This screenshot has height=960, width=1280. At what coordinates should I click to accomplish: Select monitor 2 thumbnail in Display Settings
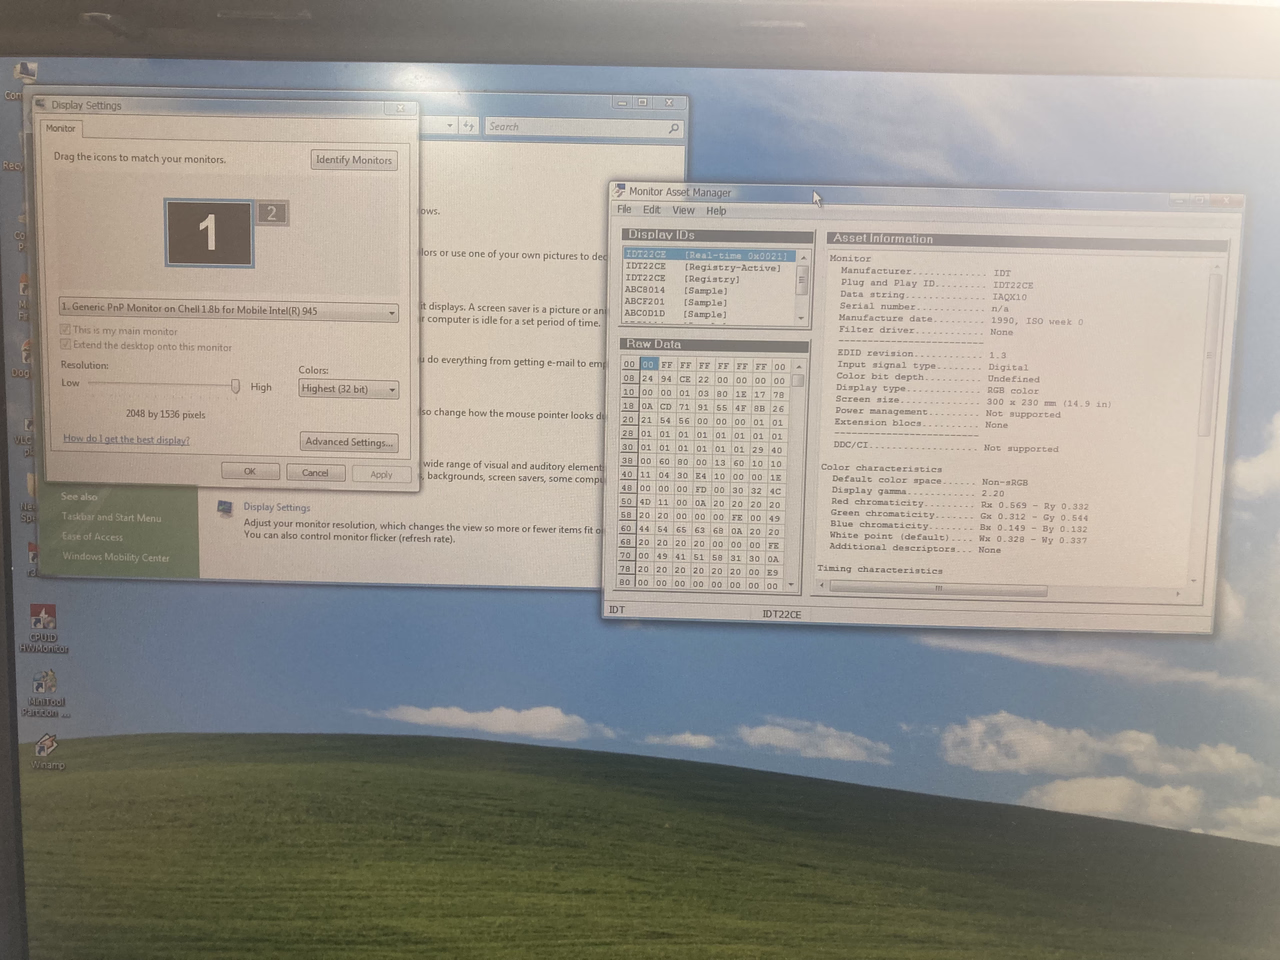pos(271,213)
